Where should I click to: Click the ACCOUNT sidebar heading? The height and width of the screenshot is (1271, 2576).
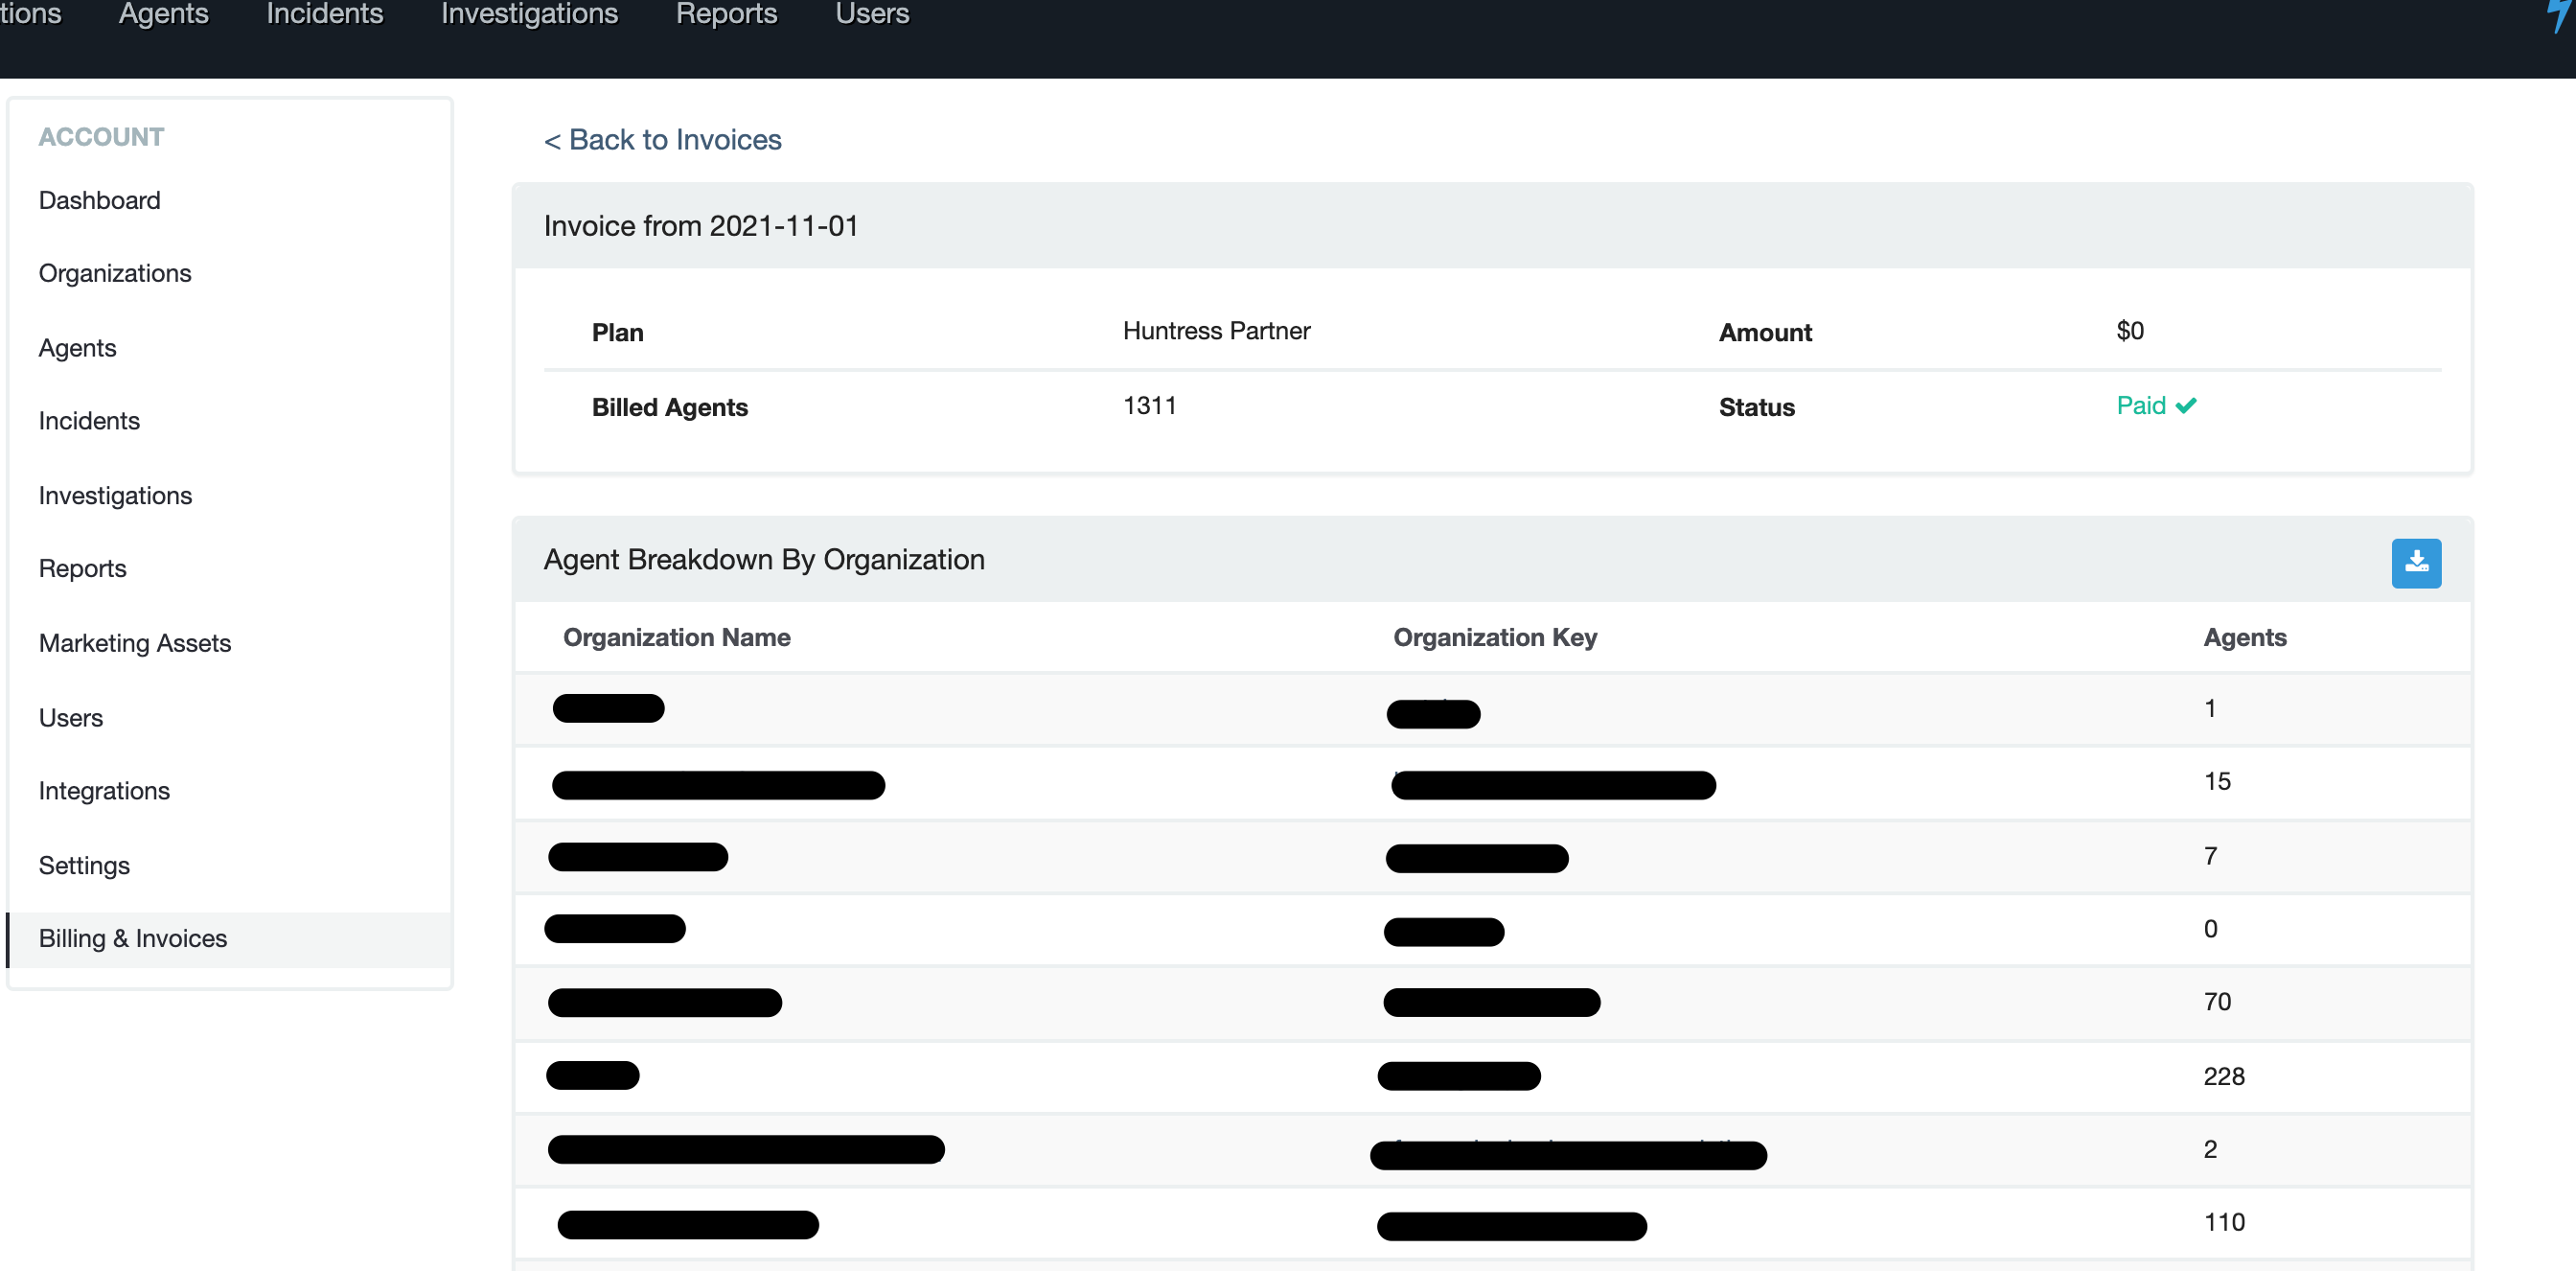pos(101,137)
